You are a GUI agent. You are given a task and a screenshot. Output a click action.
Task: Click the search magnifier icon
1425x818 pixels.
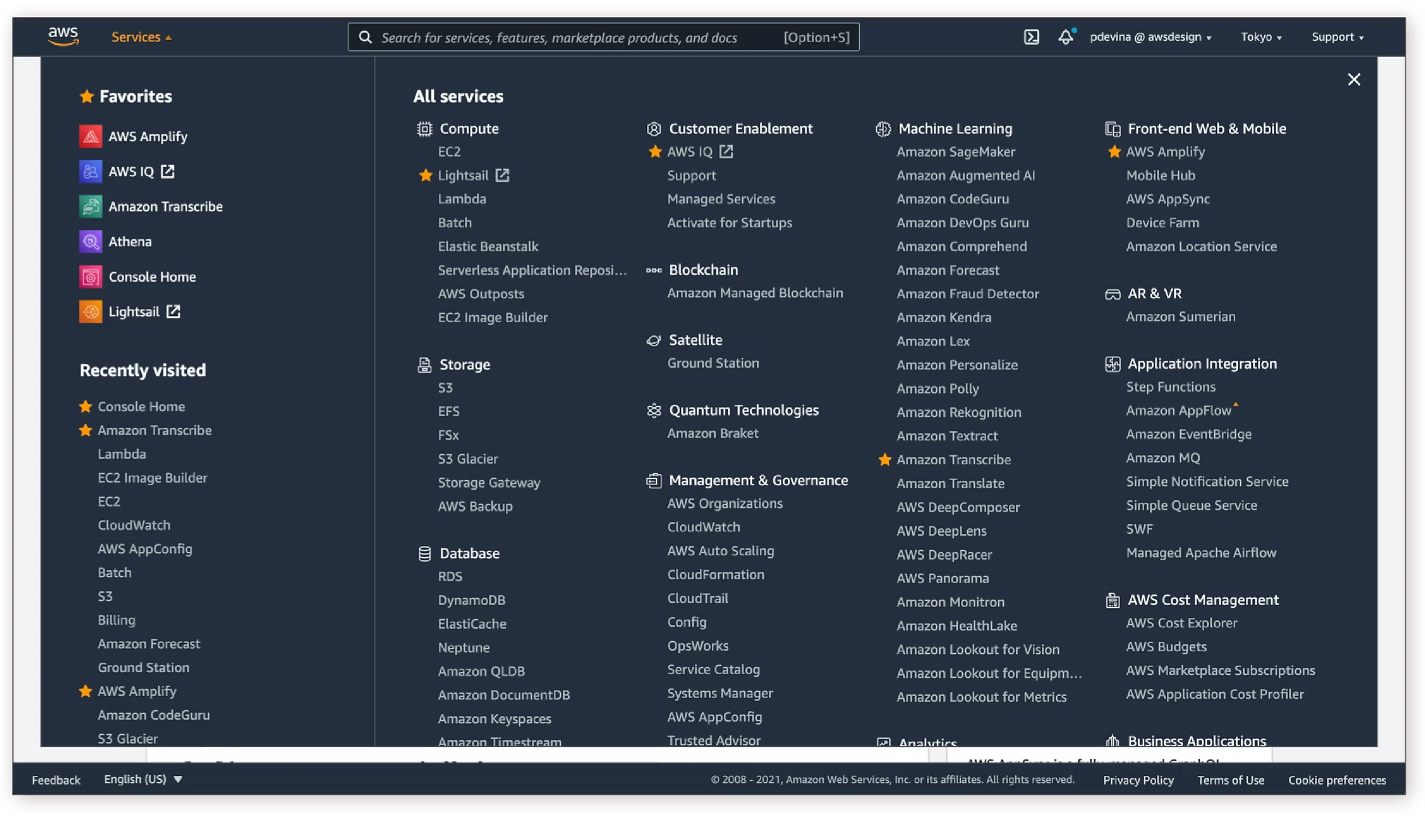click(x=366, y=37)
